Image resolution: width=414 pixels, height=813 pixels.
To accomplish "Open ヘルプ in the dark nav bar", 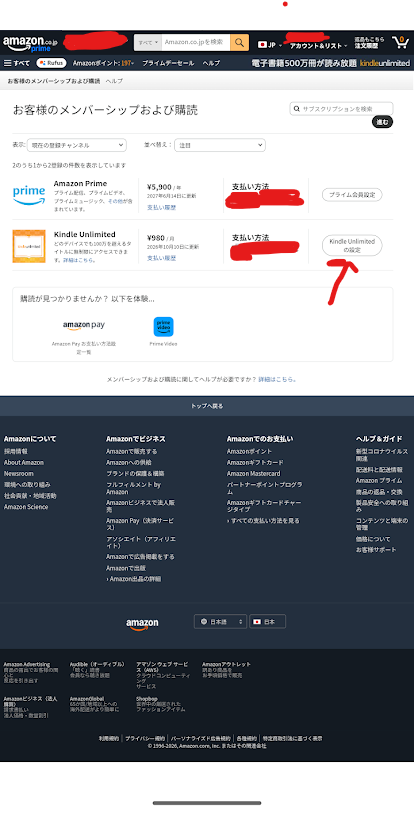I will 211,63.
